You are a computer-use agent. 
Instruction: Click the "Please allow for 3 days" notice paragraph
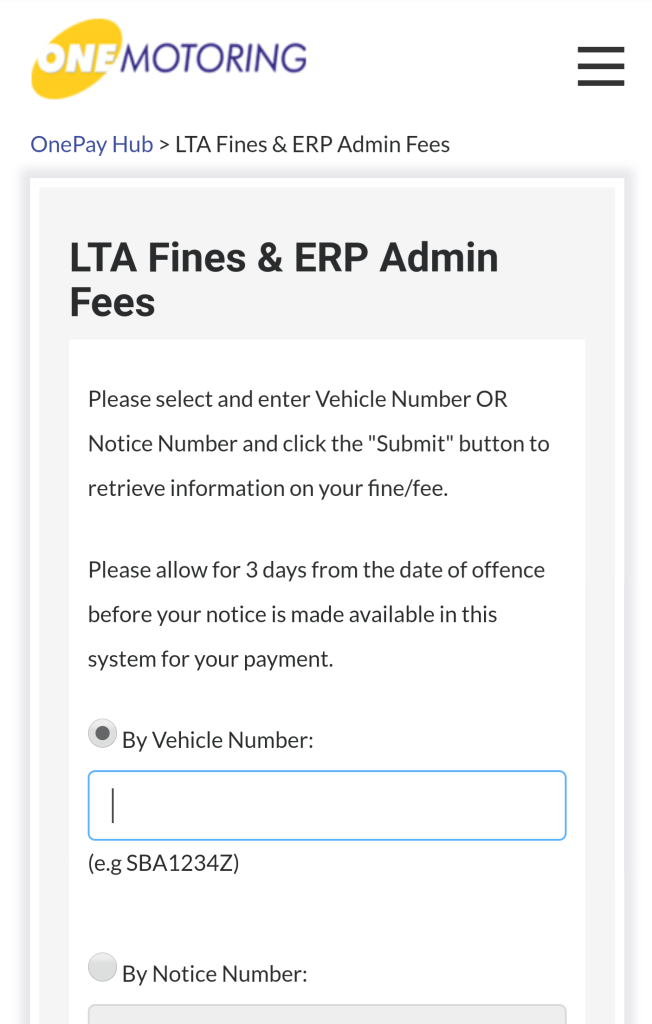pyautogui.click(x=316, y=570)
